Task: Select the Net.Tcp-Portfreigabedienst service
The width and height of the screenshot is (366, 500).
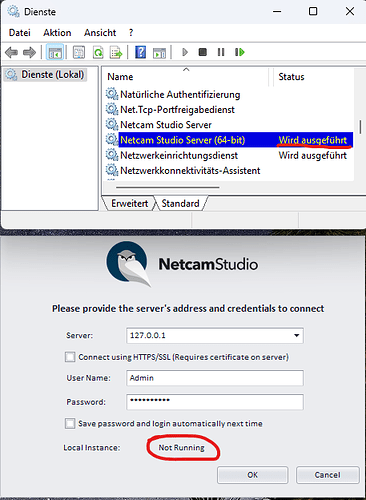Action: click(177, 110)
